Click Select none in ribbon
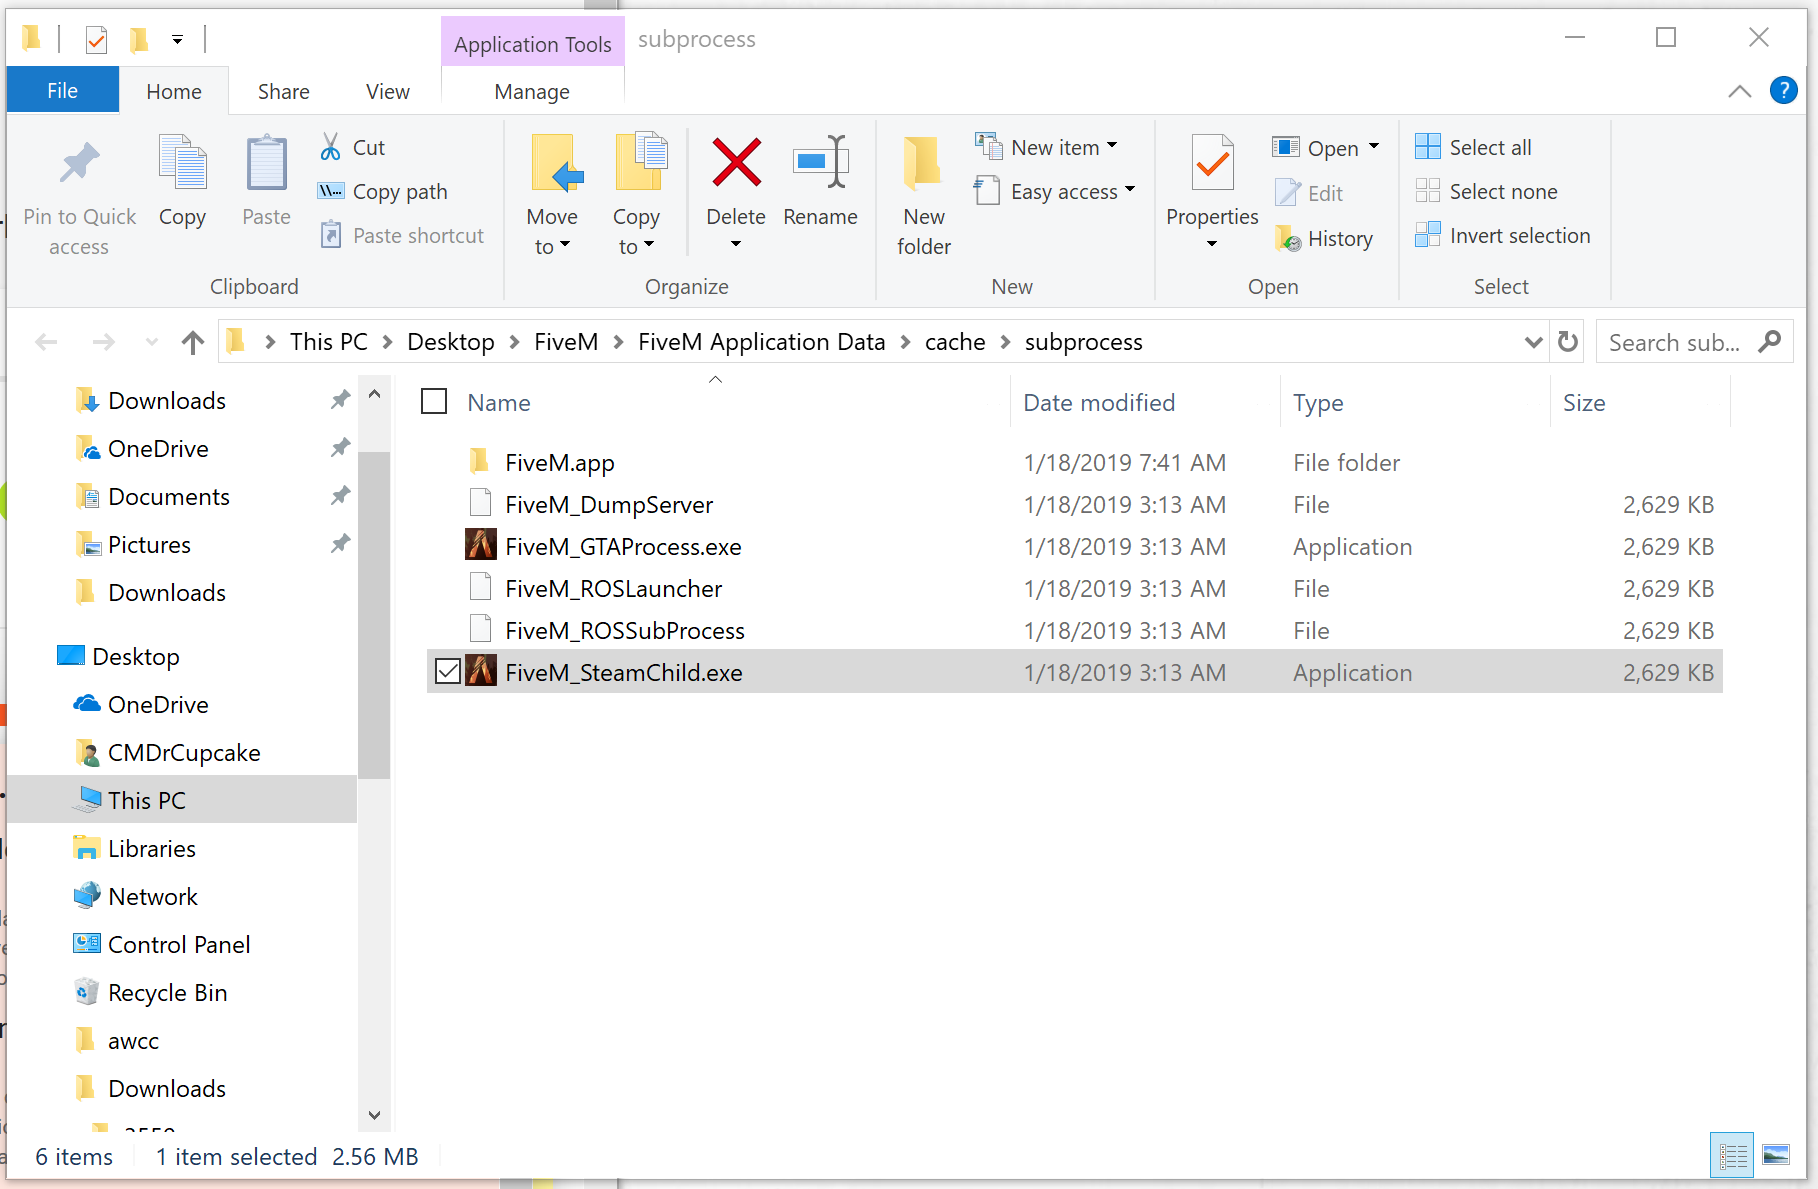The image size is (1818, 1189). [1486, 192]
